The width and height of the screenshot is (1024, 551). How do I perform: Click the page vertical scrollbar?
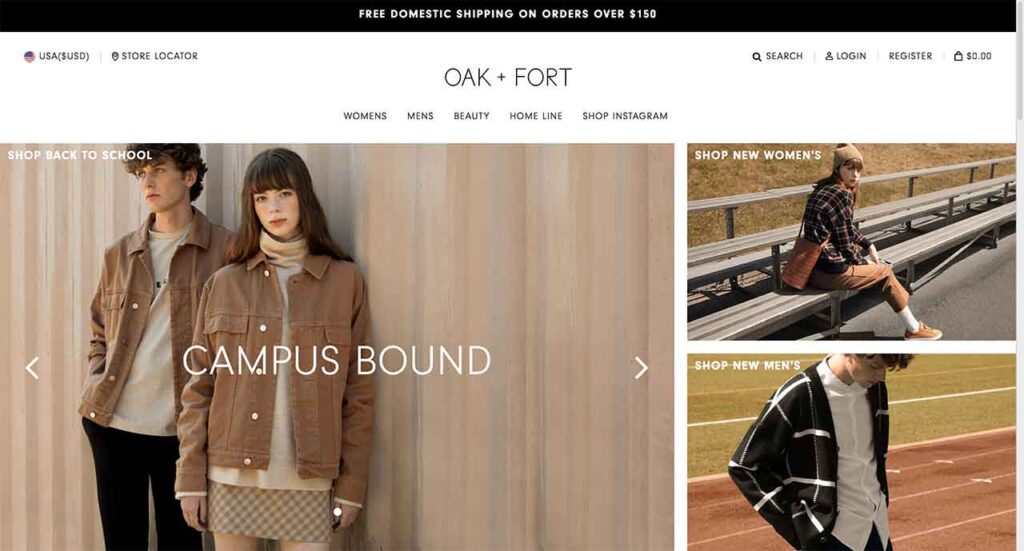pos(1020,276)
